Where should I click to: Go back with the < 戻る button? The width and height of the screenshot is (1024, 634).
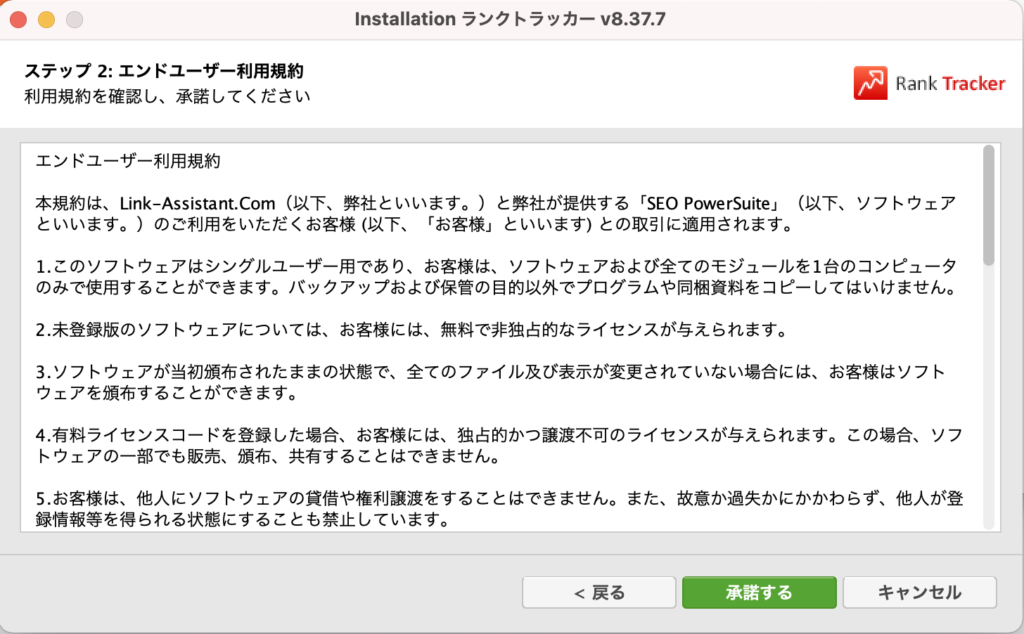pyautogui.click(x=599, y=592)
